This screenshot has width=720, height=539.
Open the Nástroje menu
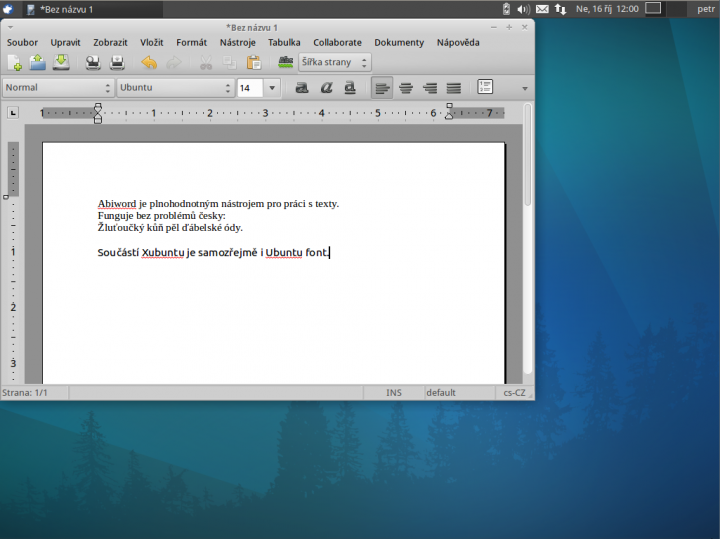pos(237,42)
